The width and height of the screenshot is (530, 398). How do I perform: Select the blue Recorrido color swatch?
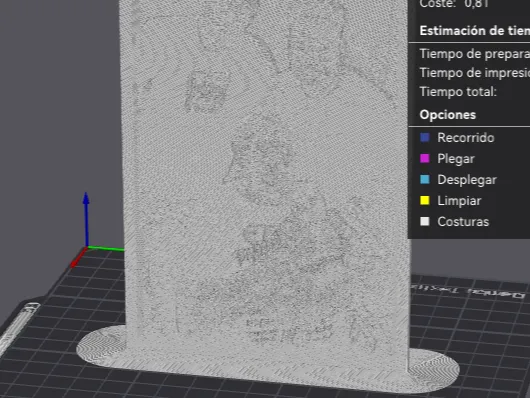[425, 137]
